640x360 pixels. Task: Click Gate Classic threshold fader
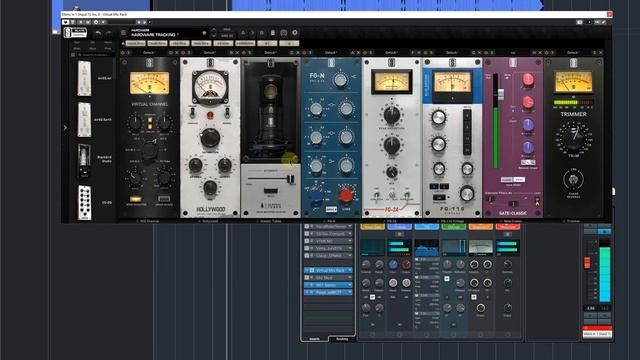[500, 94]
